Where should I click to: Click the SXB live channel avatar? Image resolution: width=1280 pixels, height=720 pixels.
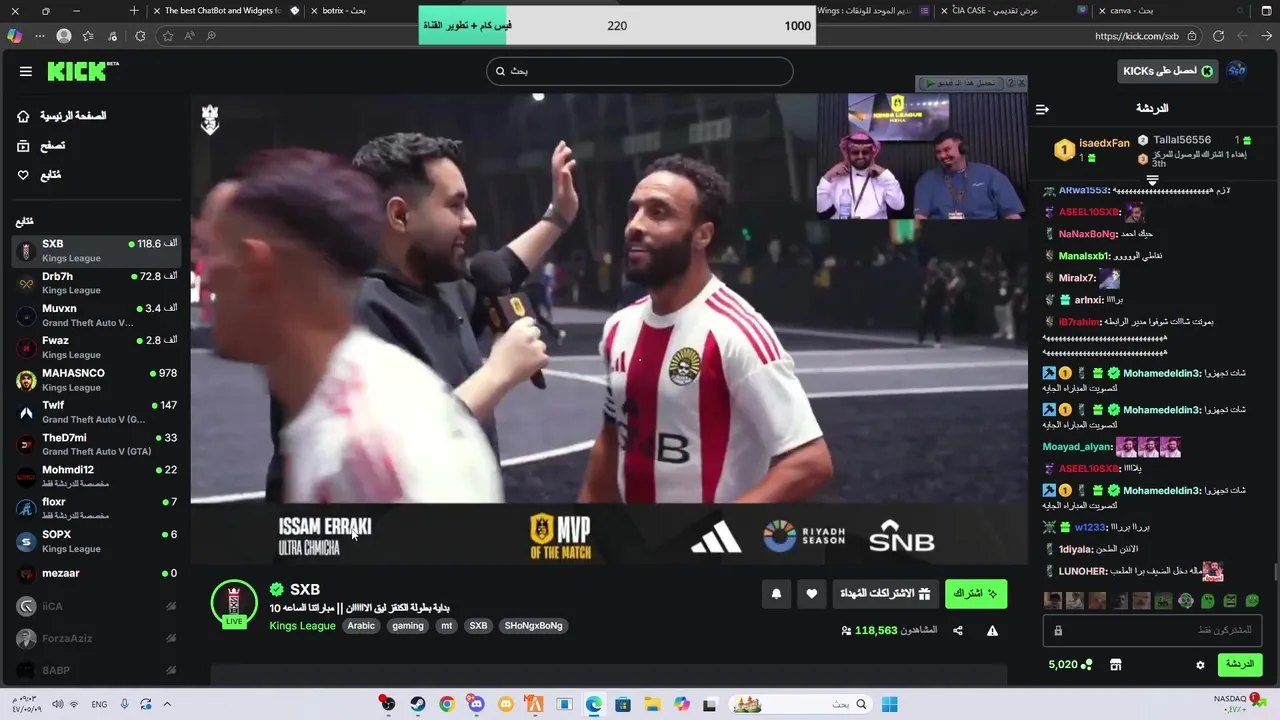coord(234,603)
